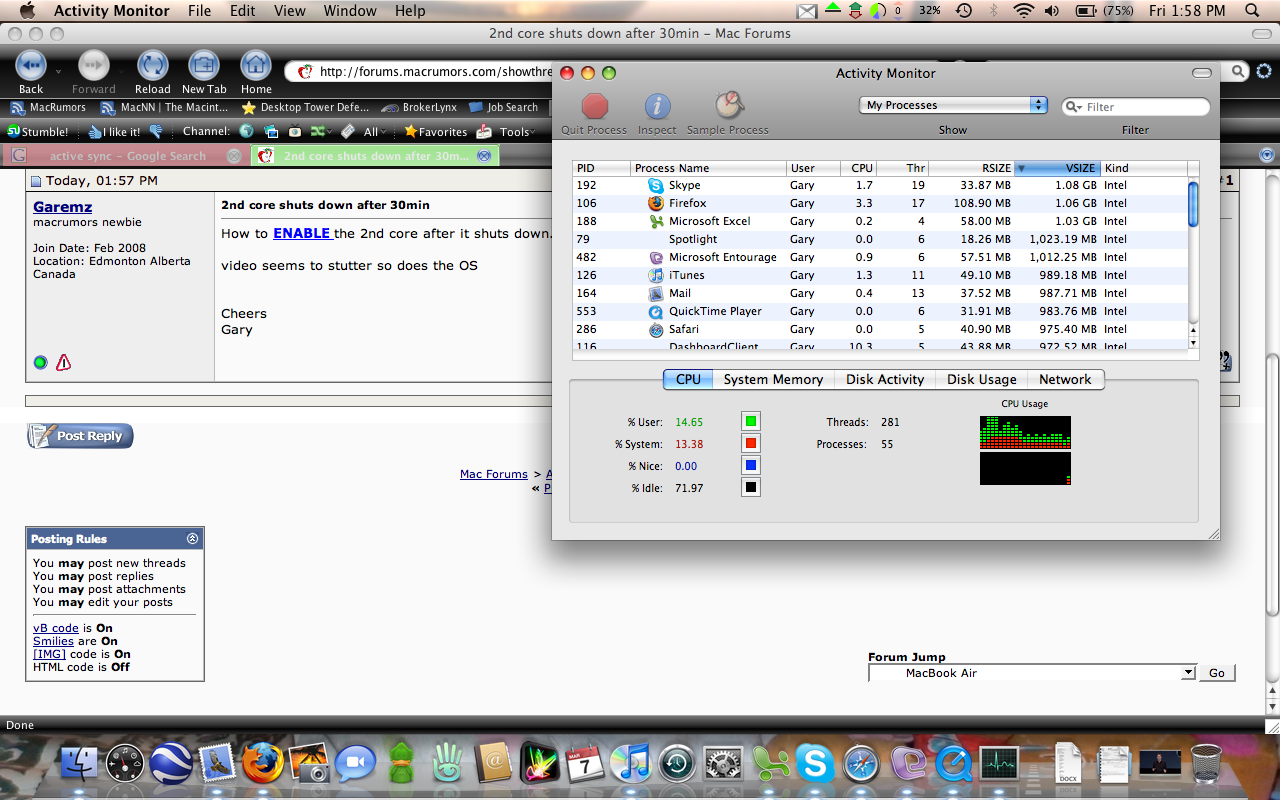1280x800 pixels.
Task: Click the Go button by Forum Jump
Action: 1217,673
